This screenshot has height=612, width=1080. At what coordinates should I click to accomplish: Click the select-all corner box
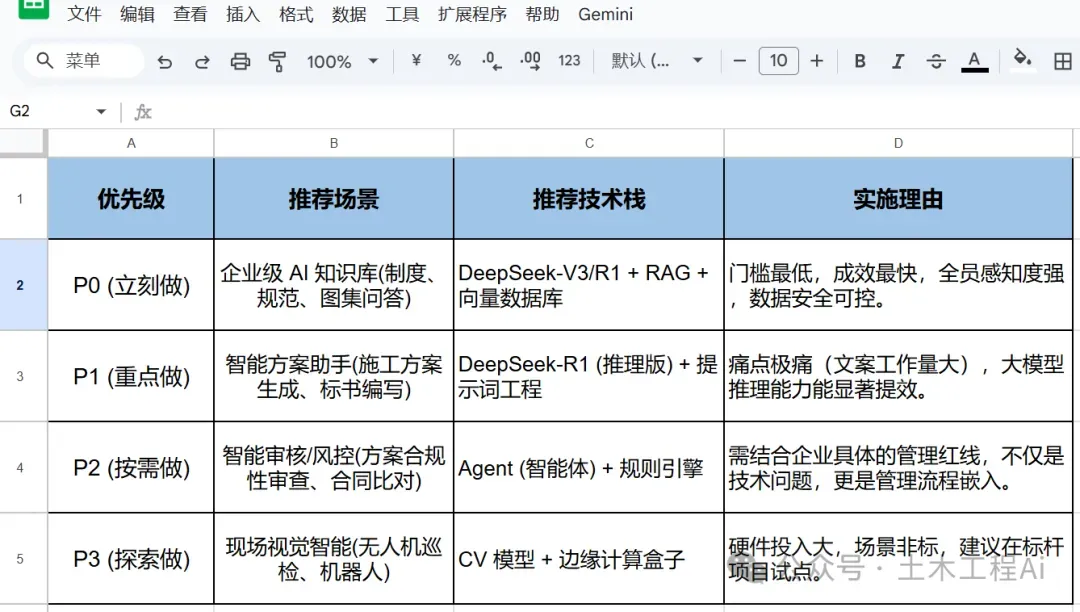pos(23,143)
